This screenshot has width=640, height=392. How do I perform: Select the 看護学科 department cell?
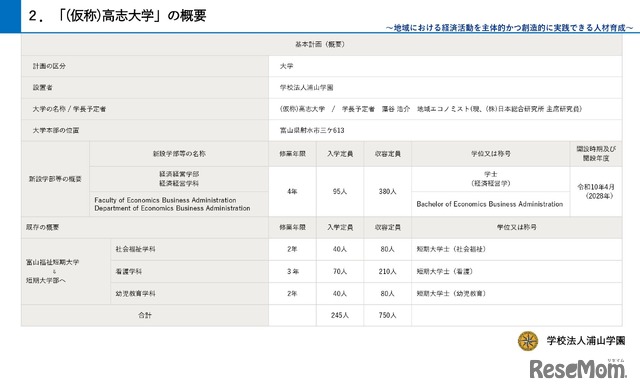pos(189,271)
